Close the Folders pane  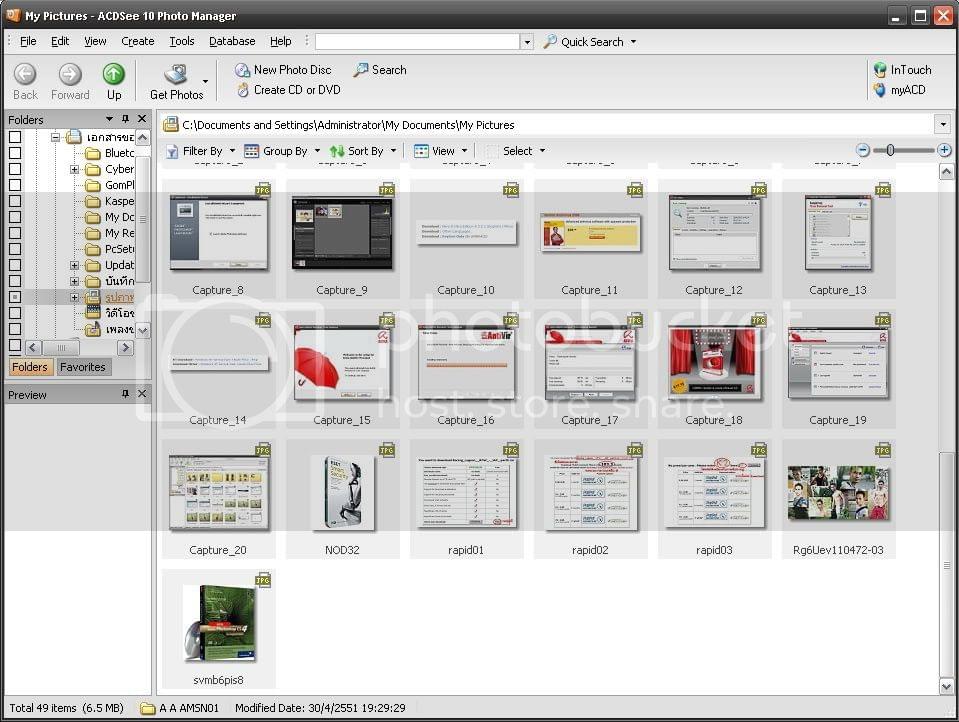click(x=142, y=119)
